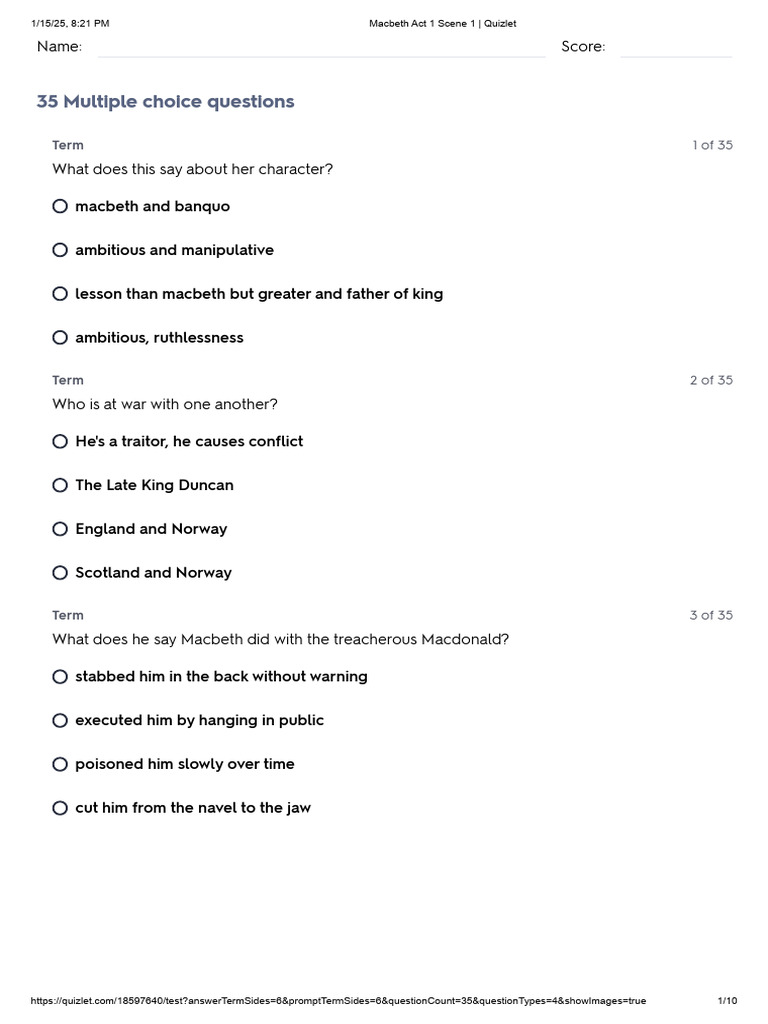Screen dimensions: 768x1024
Task: Choose 'The Late King Duncan' option
Action: tap(60, 485)
